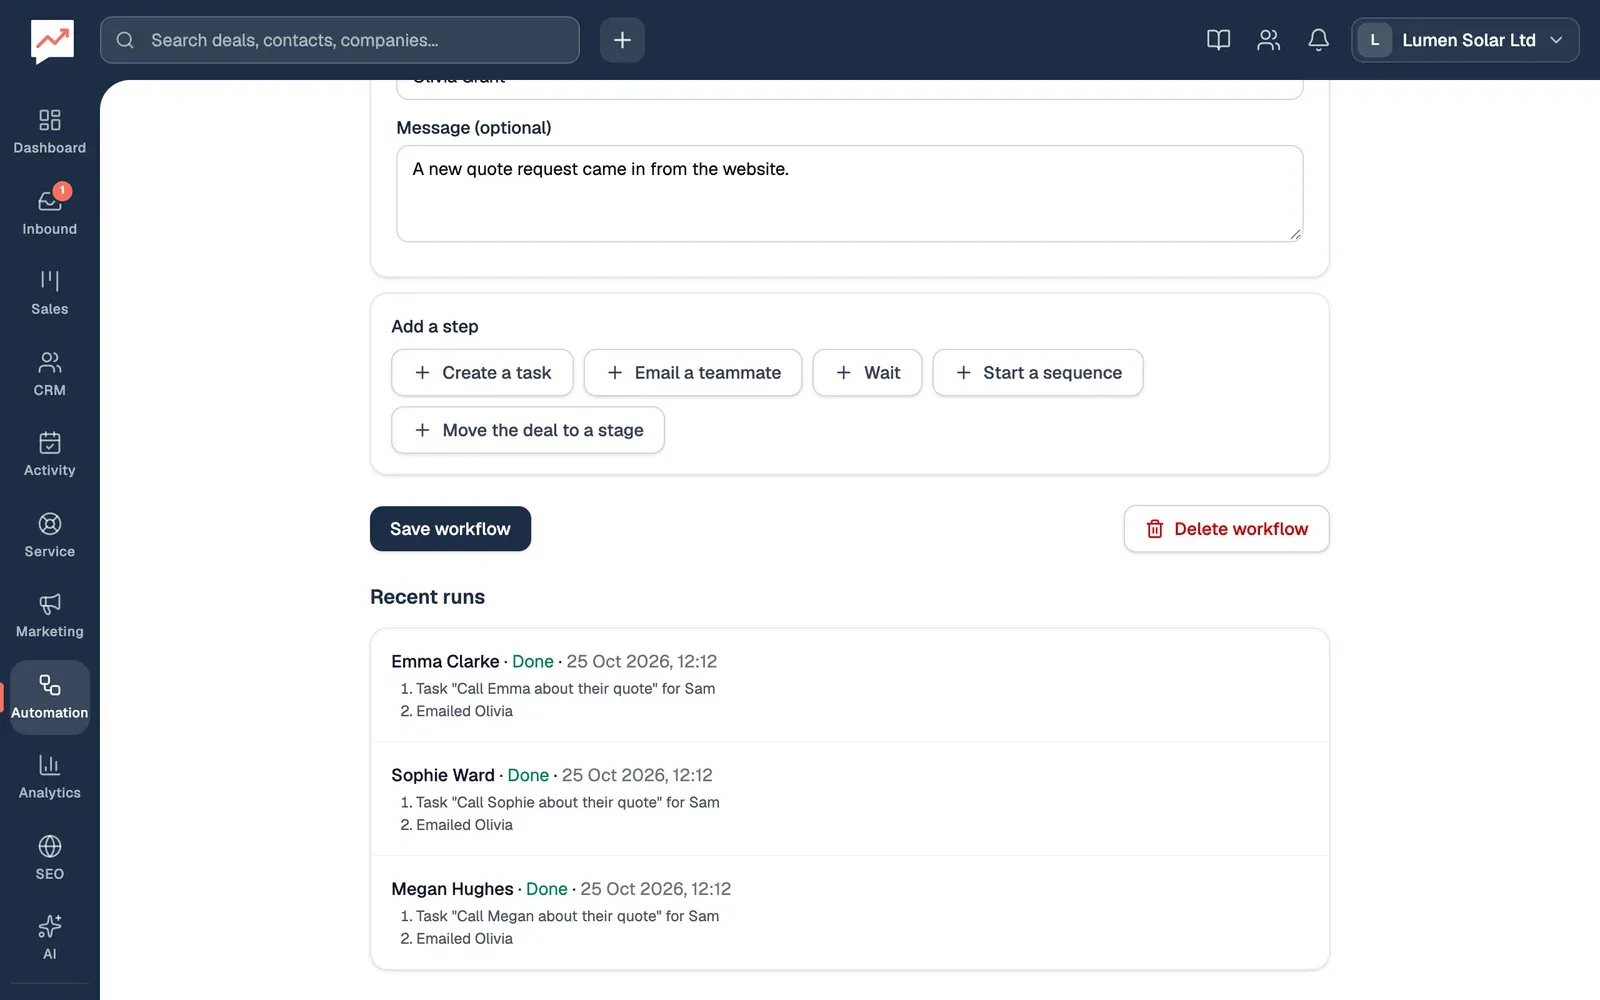Click 'Call Emma about their quote' task line
This screenshot has width=1600, height=1000.
558,689
